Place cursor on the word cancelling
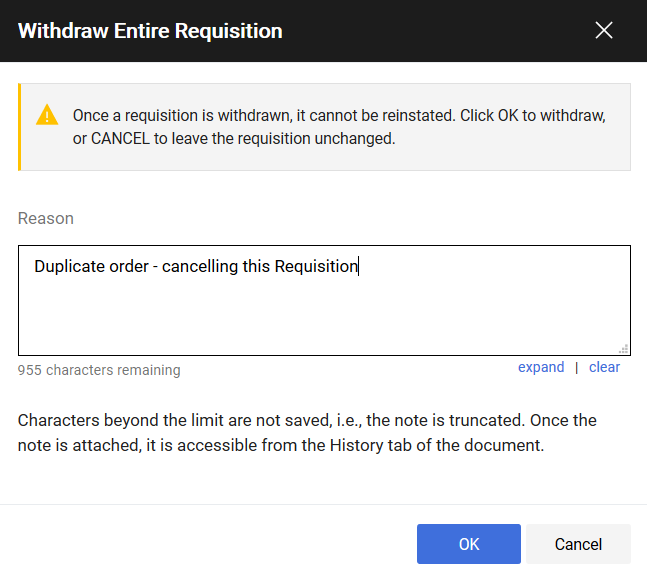 click(x=200, y=266)
